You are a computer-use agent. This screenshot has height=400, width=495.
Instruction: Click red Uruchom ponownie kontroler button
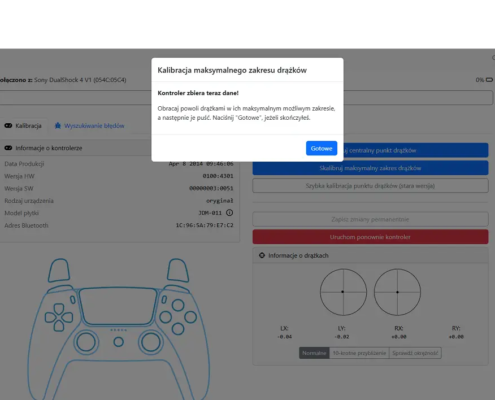370,237
